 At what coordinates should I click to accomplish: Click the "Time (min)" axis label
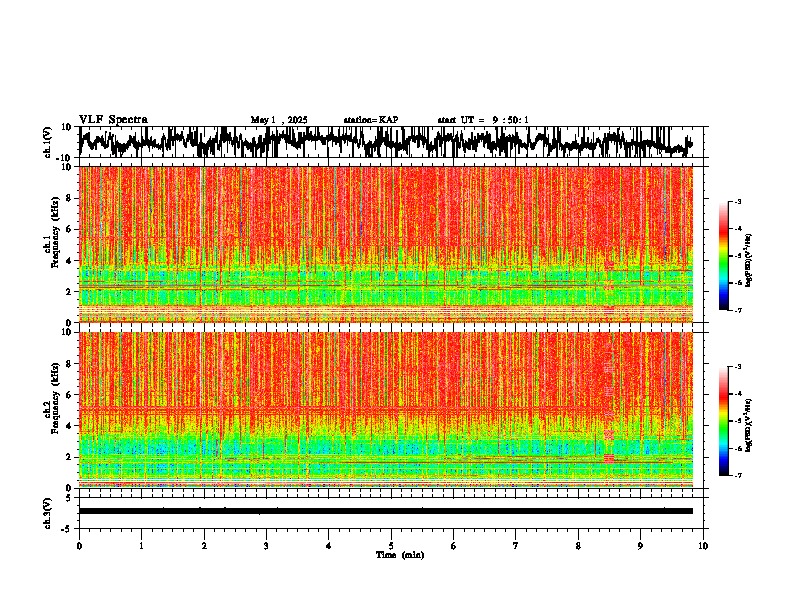(x=400, y=555)
